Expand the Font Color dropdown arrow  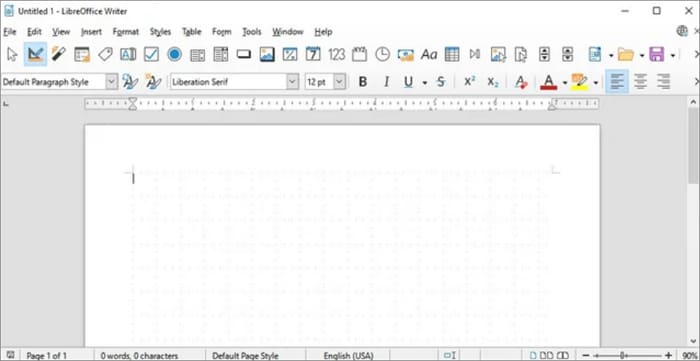pos(565,83)
